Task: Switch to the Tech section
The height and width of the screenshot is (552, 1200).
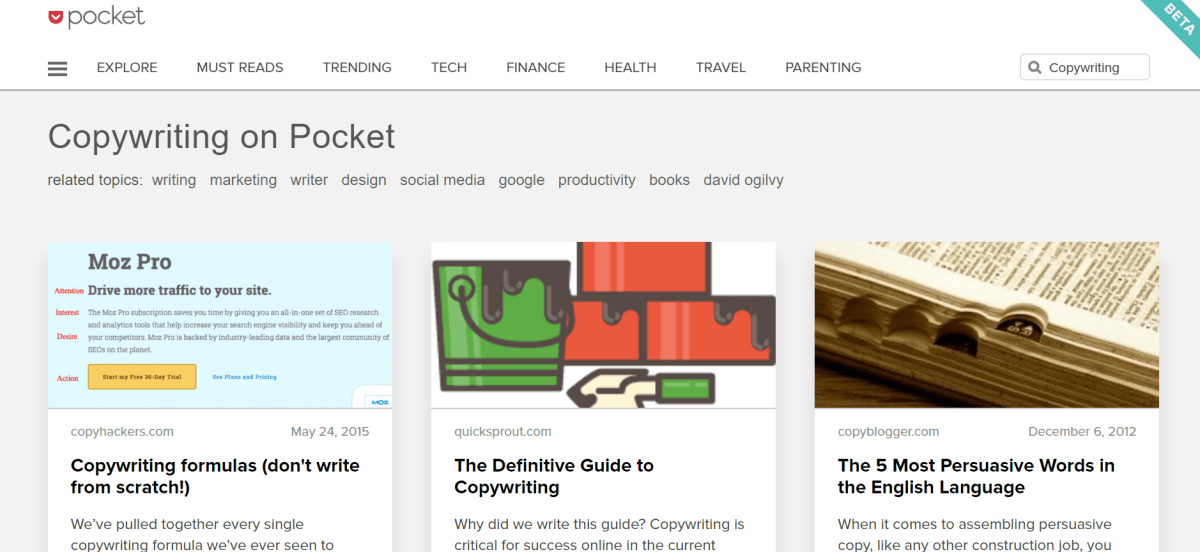Action: coord(449,68)
